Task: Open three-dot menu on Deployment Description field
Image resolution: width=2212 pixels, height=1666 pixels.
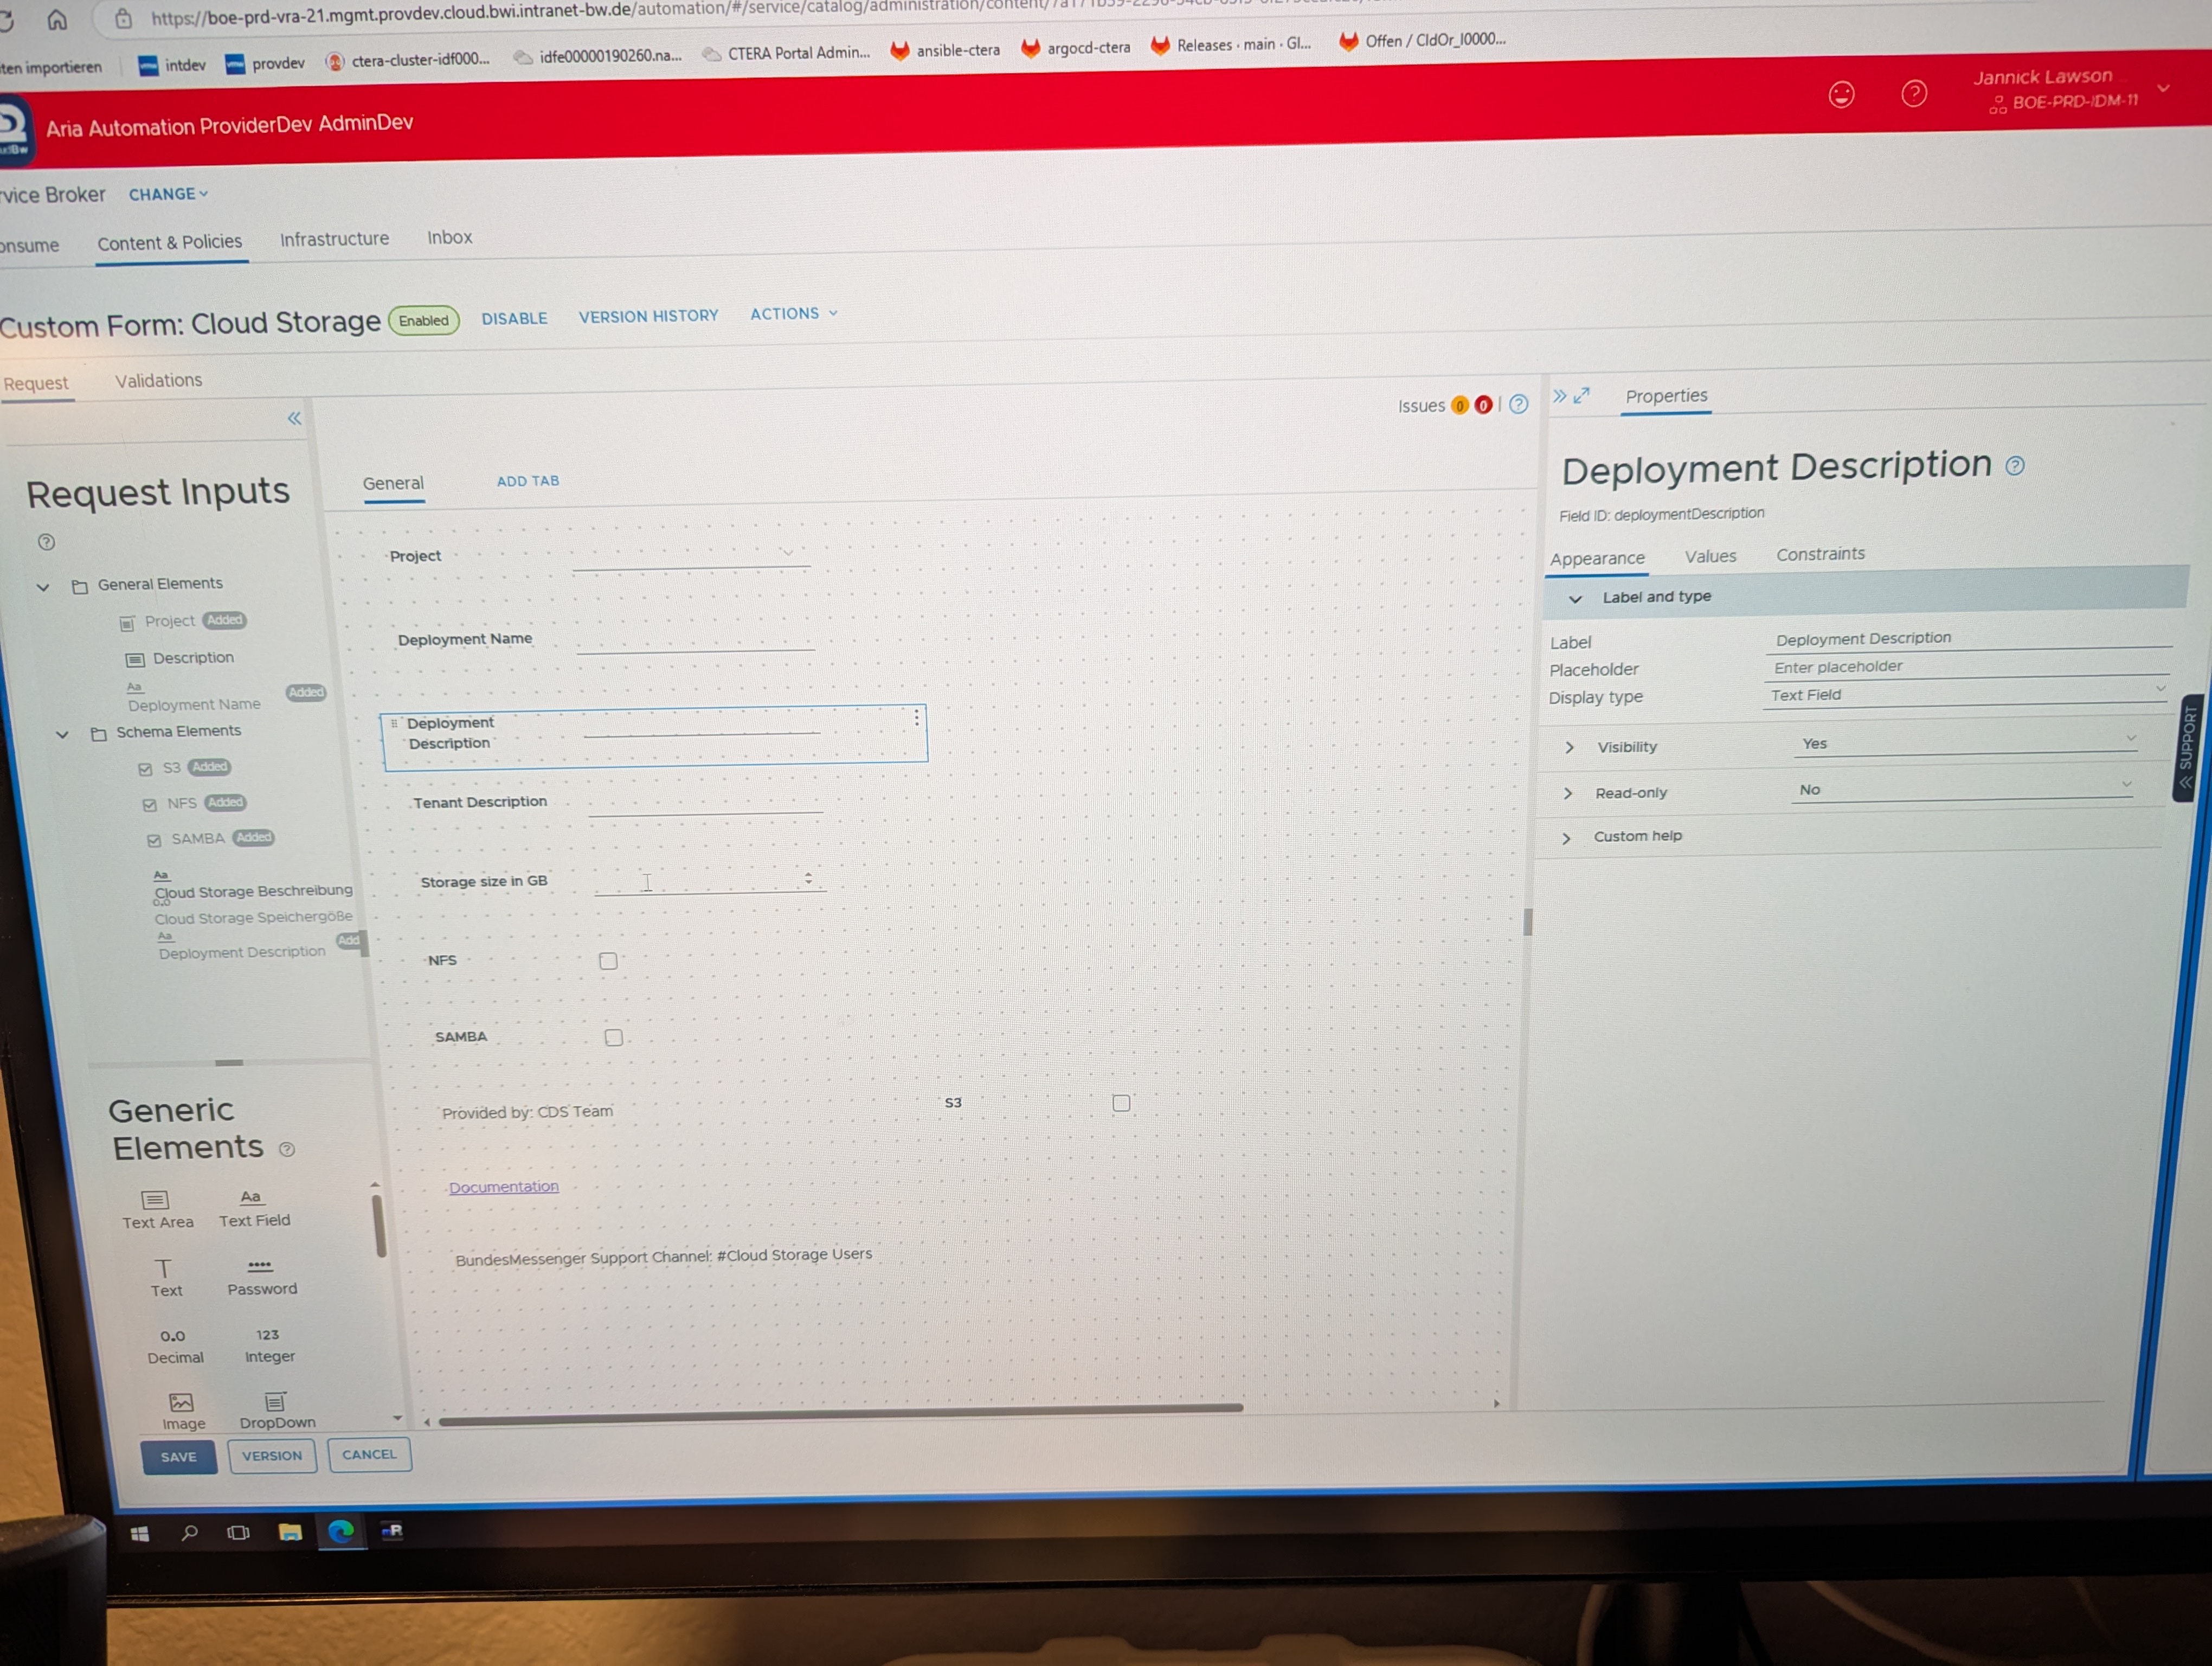Action: pyautogui.click(x=916, y=718)
